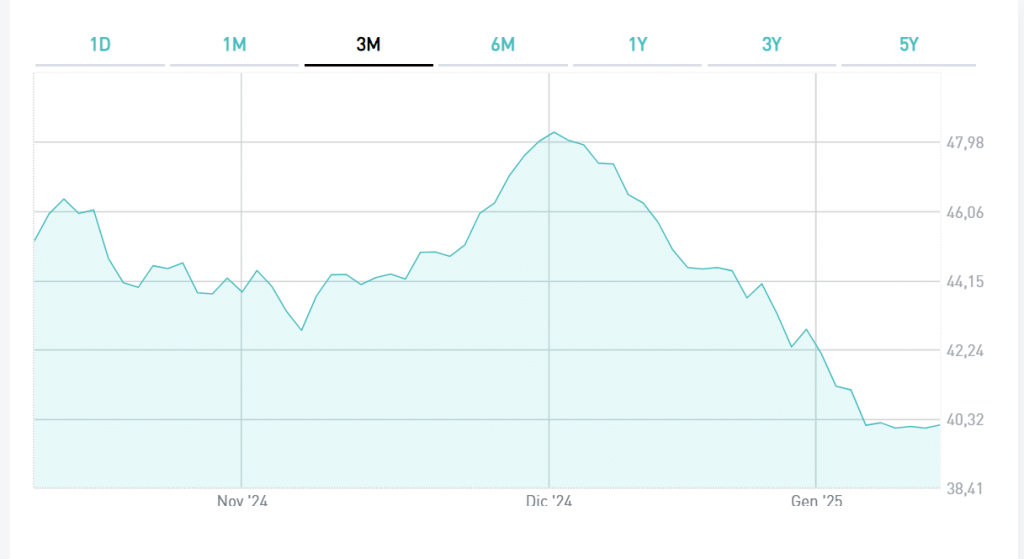Viewport: 1024px width, 559px height.
Task: Click the Nov '24 date axis label
Action: 243,500
